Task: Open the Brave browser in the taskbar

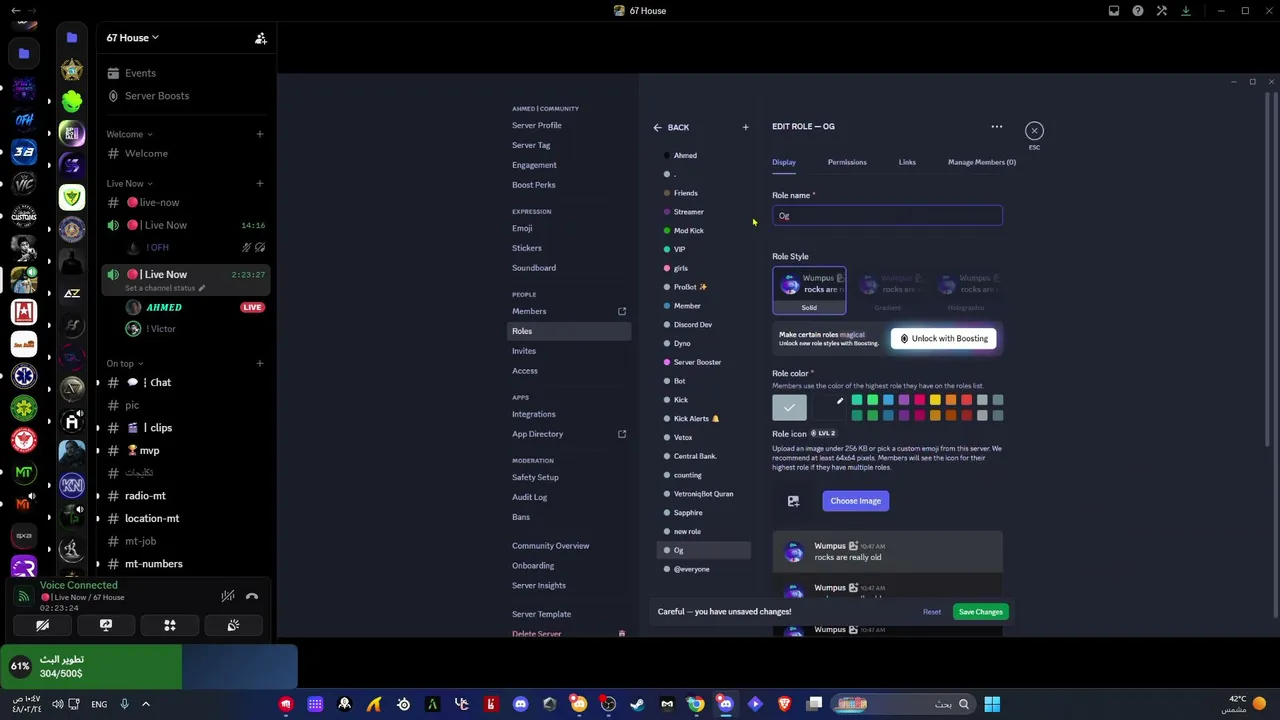Action: (784, 704)
